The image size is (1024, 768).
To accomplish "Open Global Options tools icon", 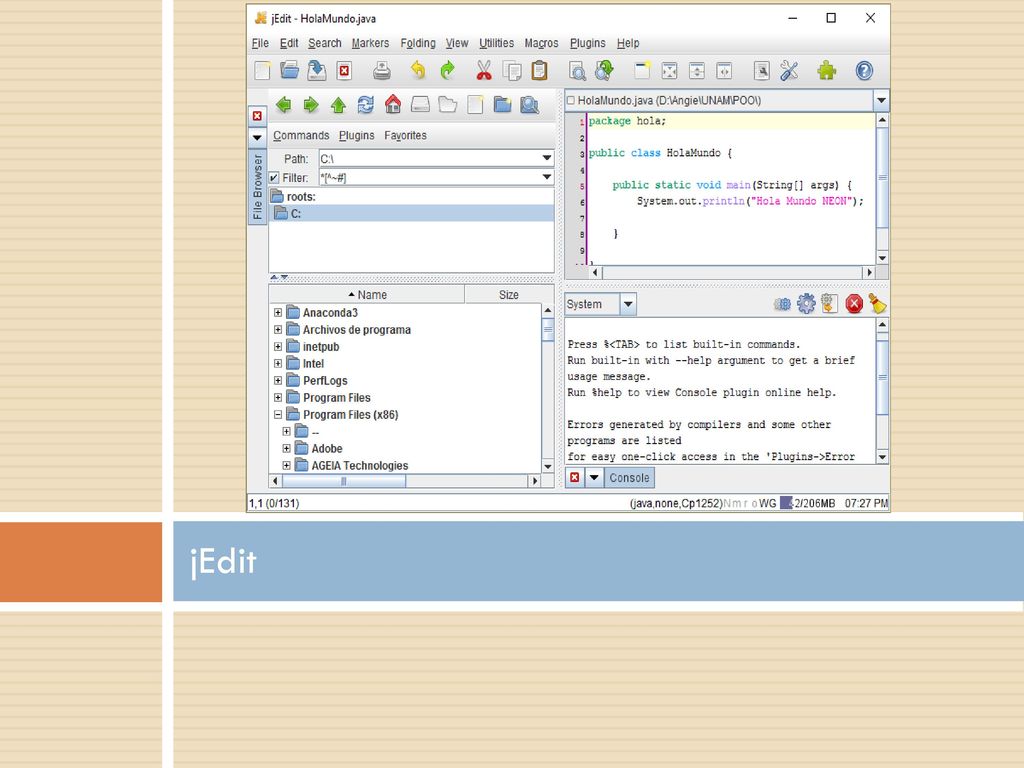I will tap(789, 71).
